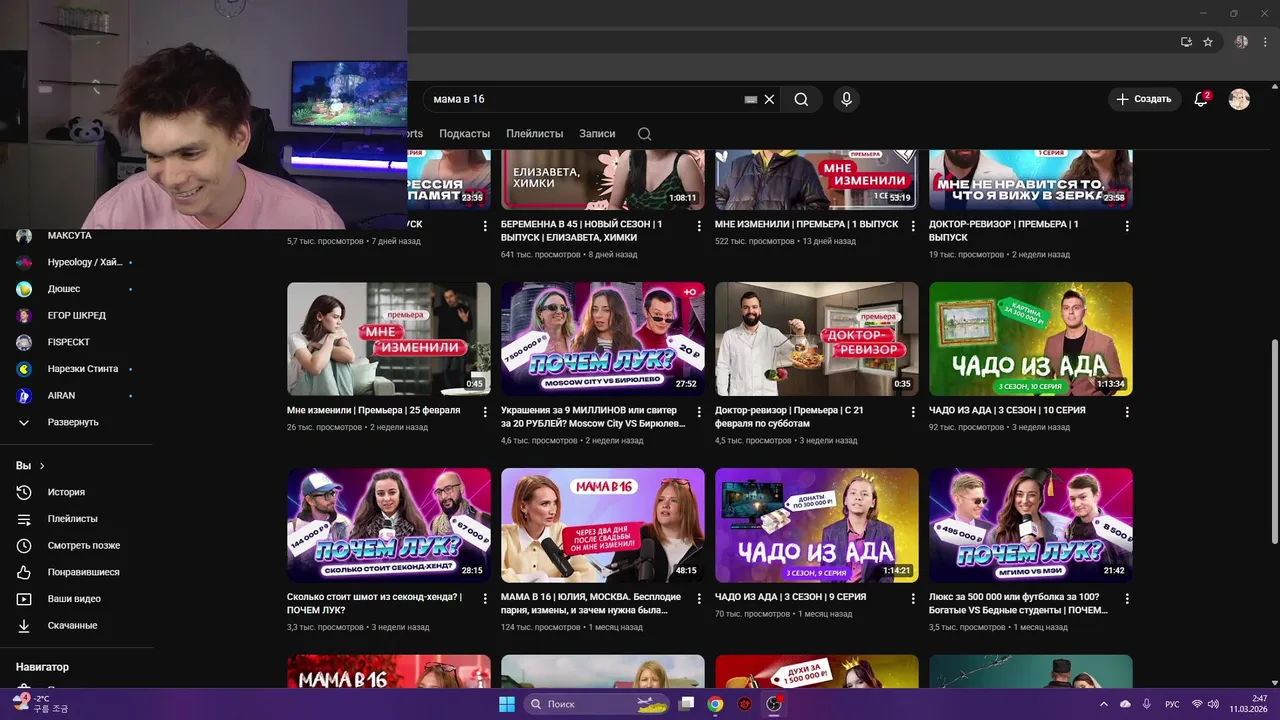Screen dimensions: 1280x720
Task: Open options for 'ЧАДО ИЗ АДА | 3 СЕЗОН | 9 СЕРИЯ'
Action: [x=913, y=598]
